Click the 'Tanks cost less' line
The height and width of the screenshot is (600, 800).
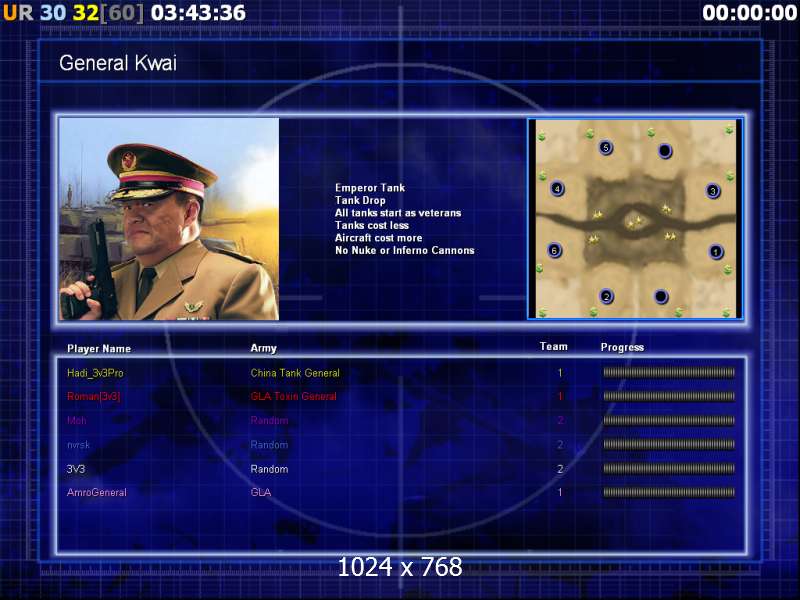pyautogui.click(x=372, y=226)
